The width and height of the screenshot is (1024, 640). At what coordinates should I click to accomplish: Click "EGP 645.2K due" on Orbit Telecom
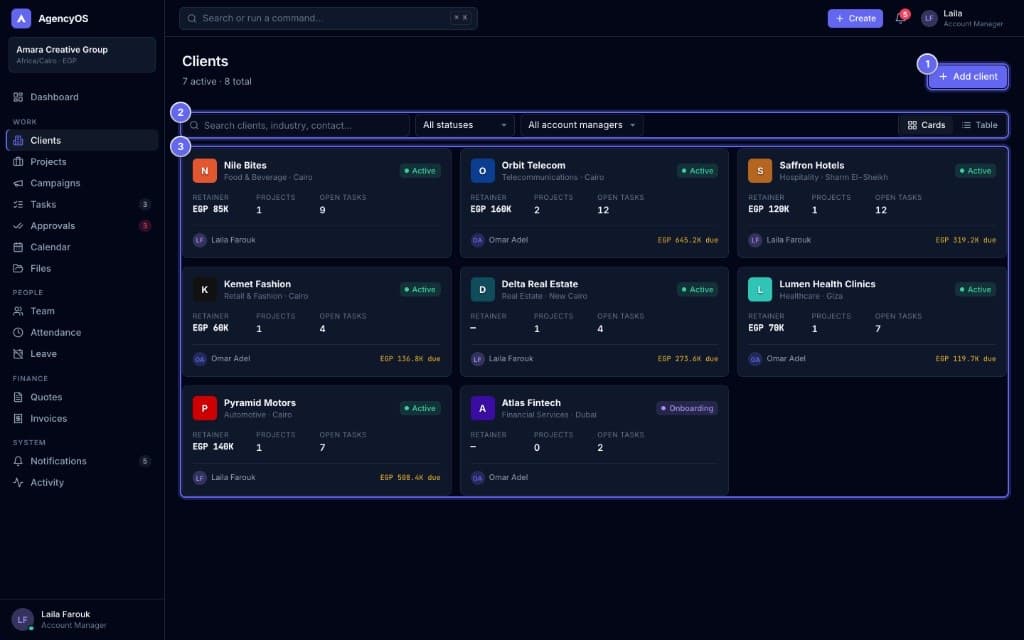[688, 240]
